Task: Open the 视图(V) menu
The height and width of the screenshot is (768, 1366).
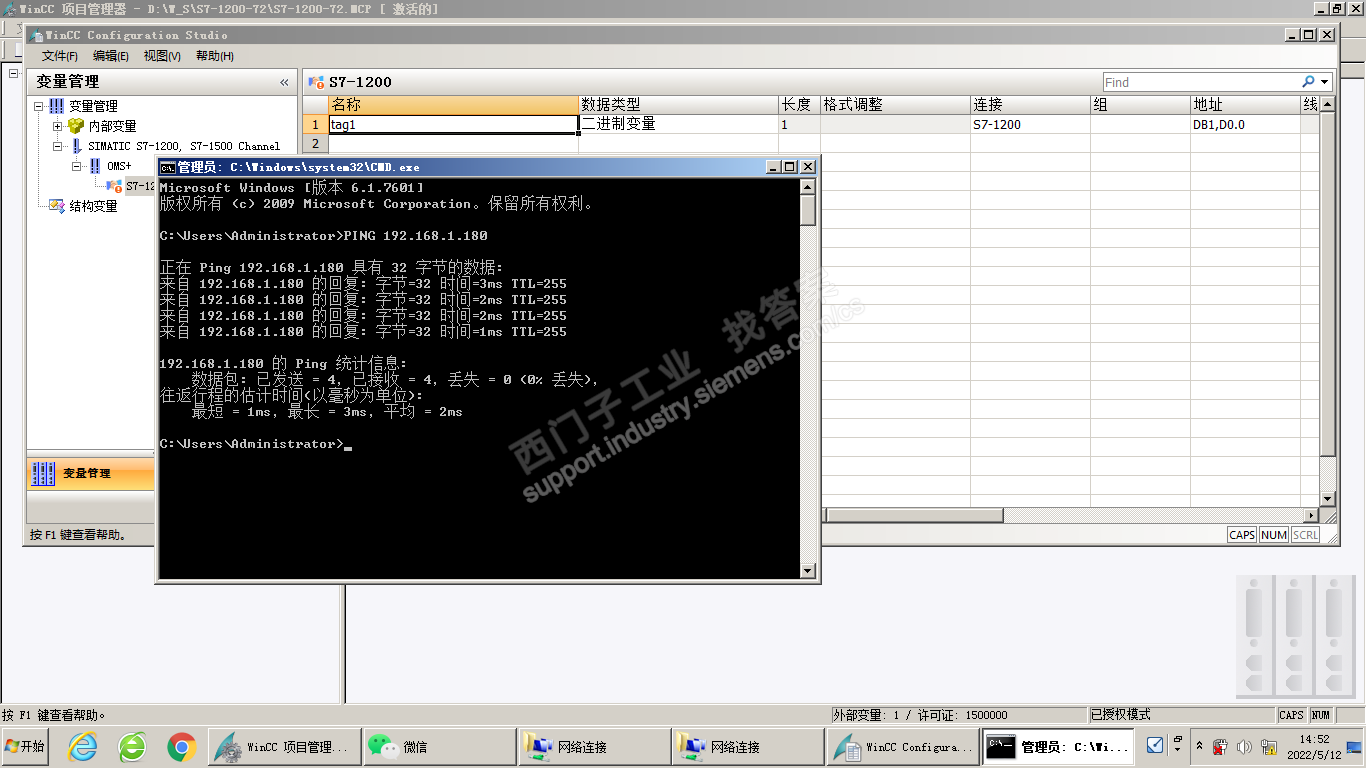Action: [162, 56]
